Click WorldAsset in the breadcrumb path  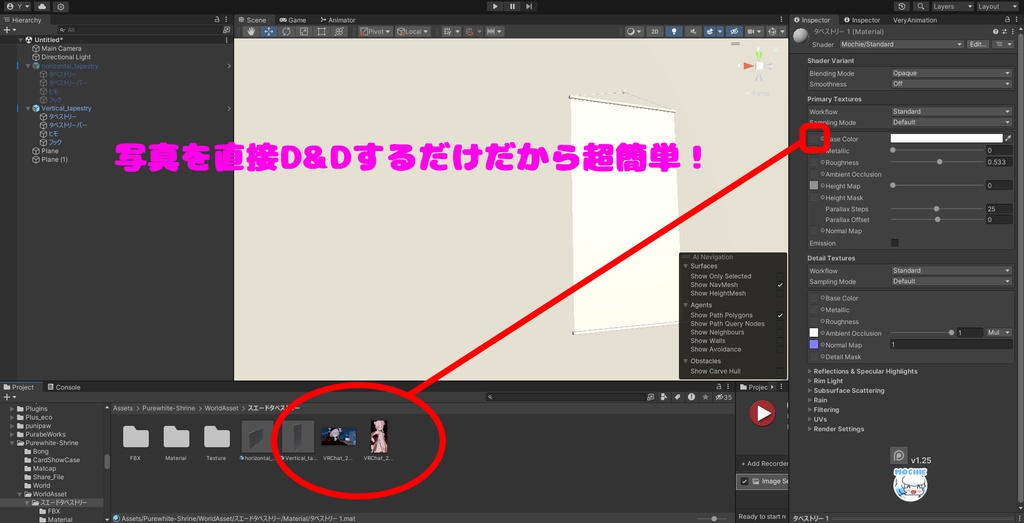[223, 408]
